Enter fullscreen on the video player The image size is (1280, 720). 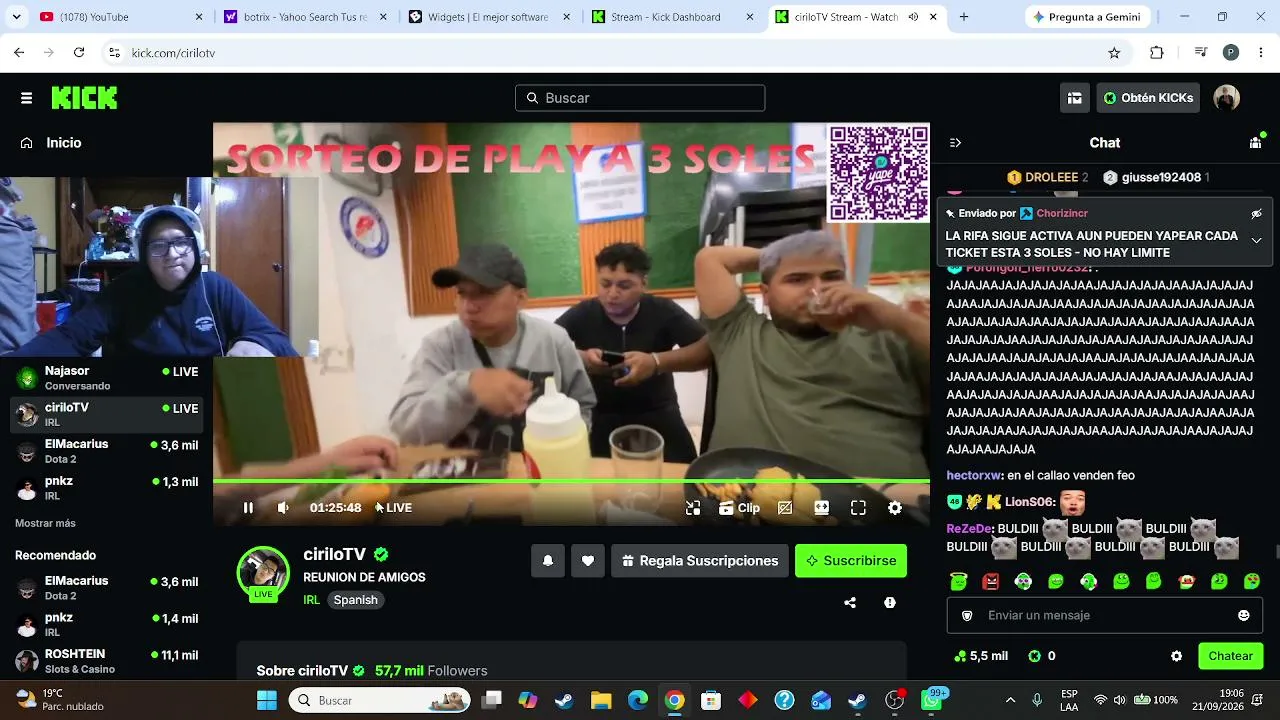pyautogui.click(x=858, y=508)
